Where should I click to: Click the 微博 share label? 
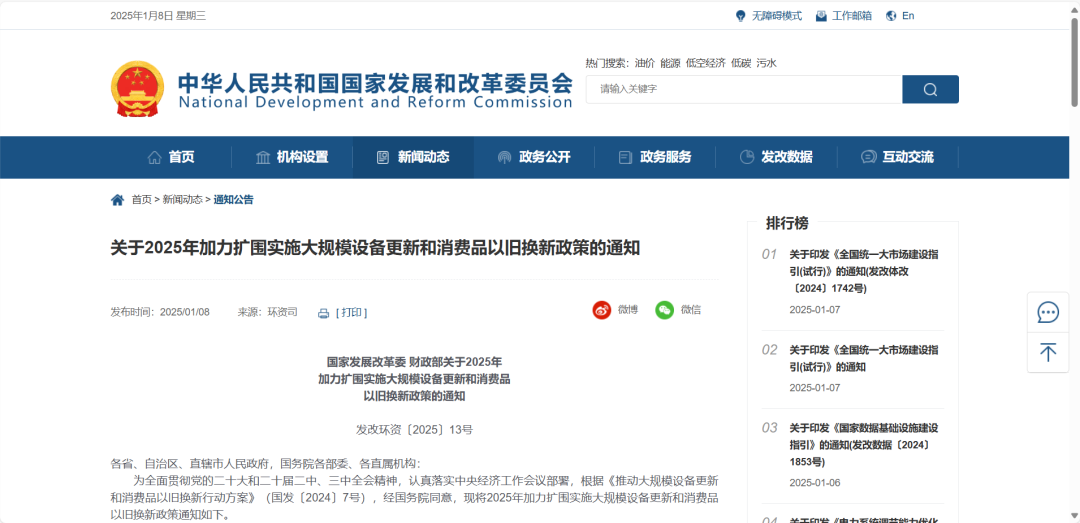coord(627,310)
